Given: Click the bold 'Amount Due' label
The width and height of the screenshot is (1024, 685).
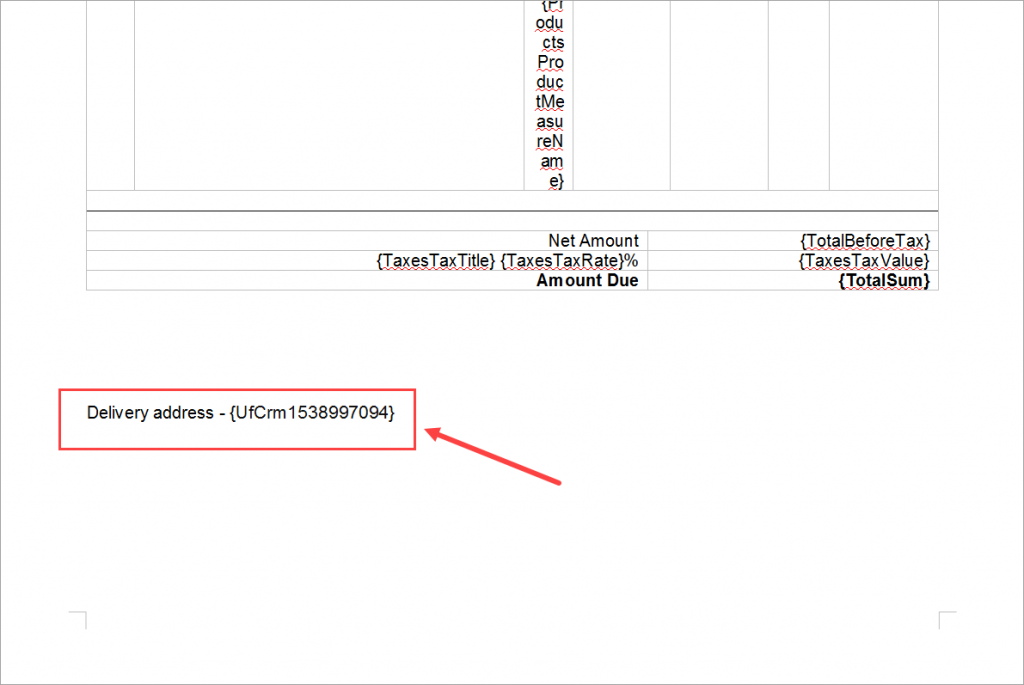Looking at the screenshot, I should [587, 280].
